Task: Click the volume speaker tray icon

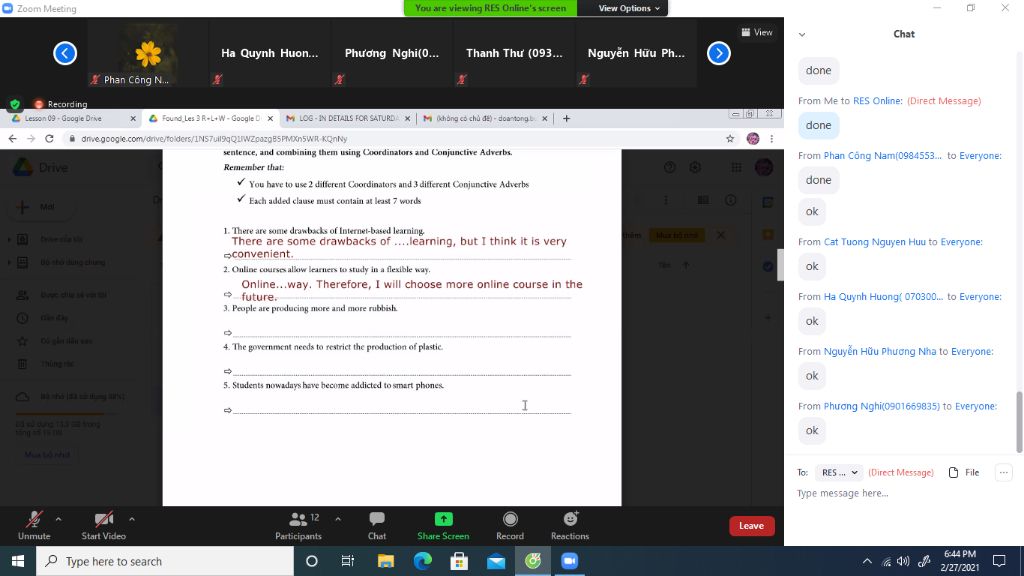Action: click(x=903, y=561)
